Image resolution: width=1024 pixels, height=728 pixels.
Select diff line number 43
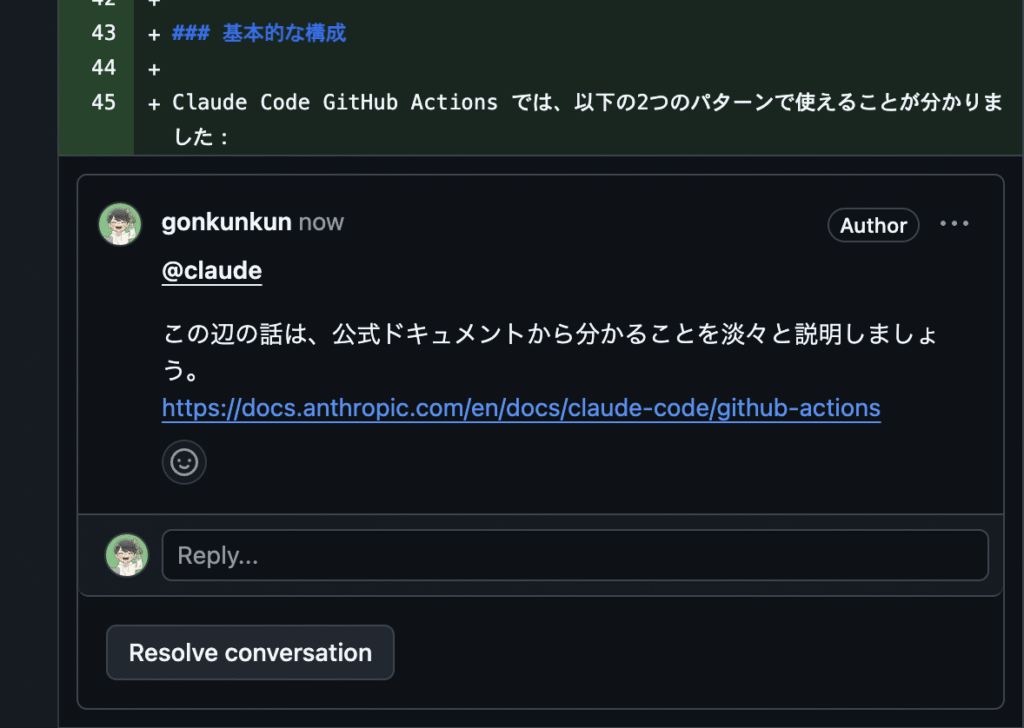click(x=104, y=33)
